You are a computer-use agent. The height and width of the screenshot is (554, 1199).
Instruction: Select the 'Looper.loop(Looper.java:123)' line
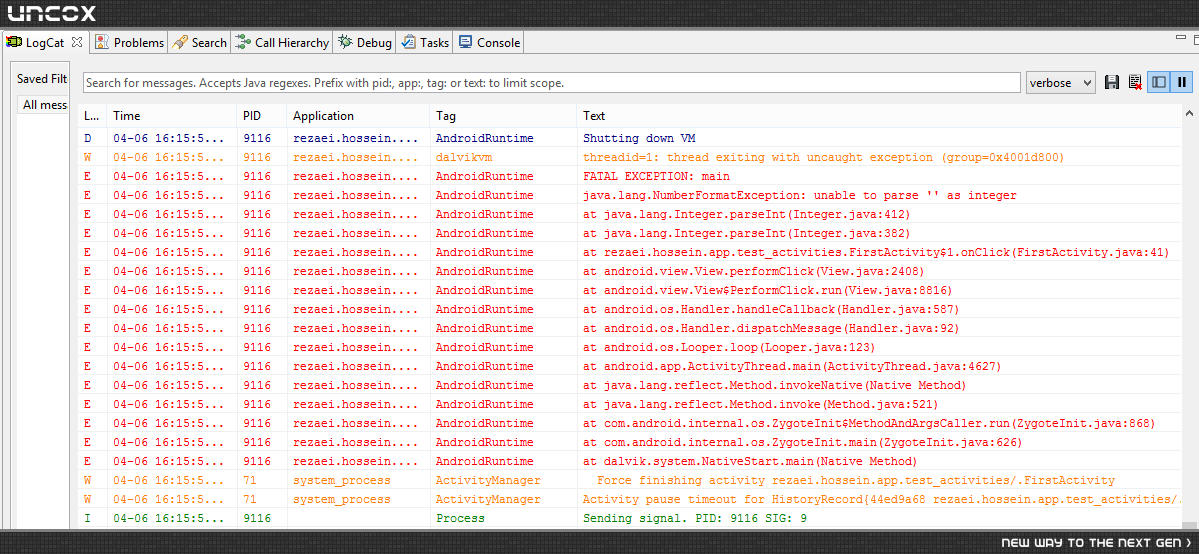630,347
